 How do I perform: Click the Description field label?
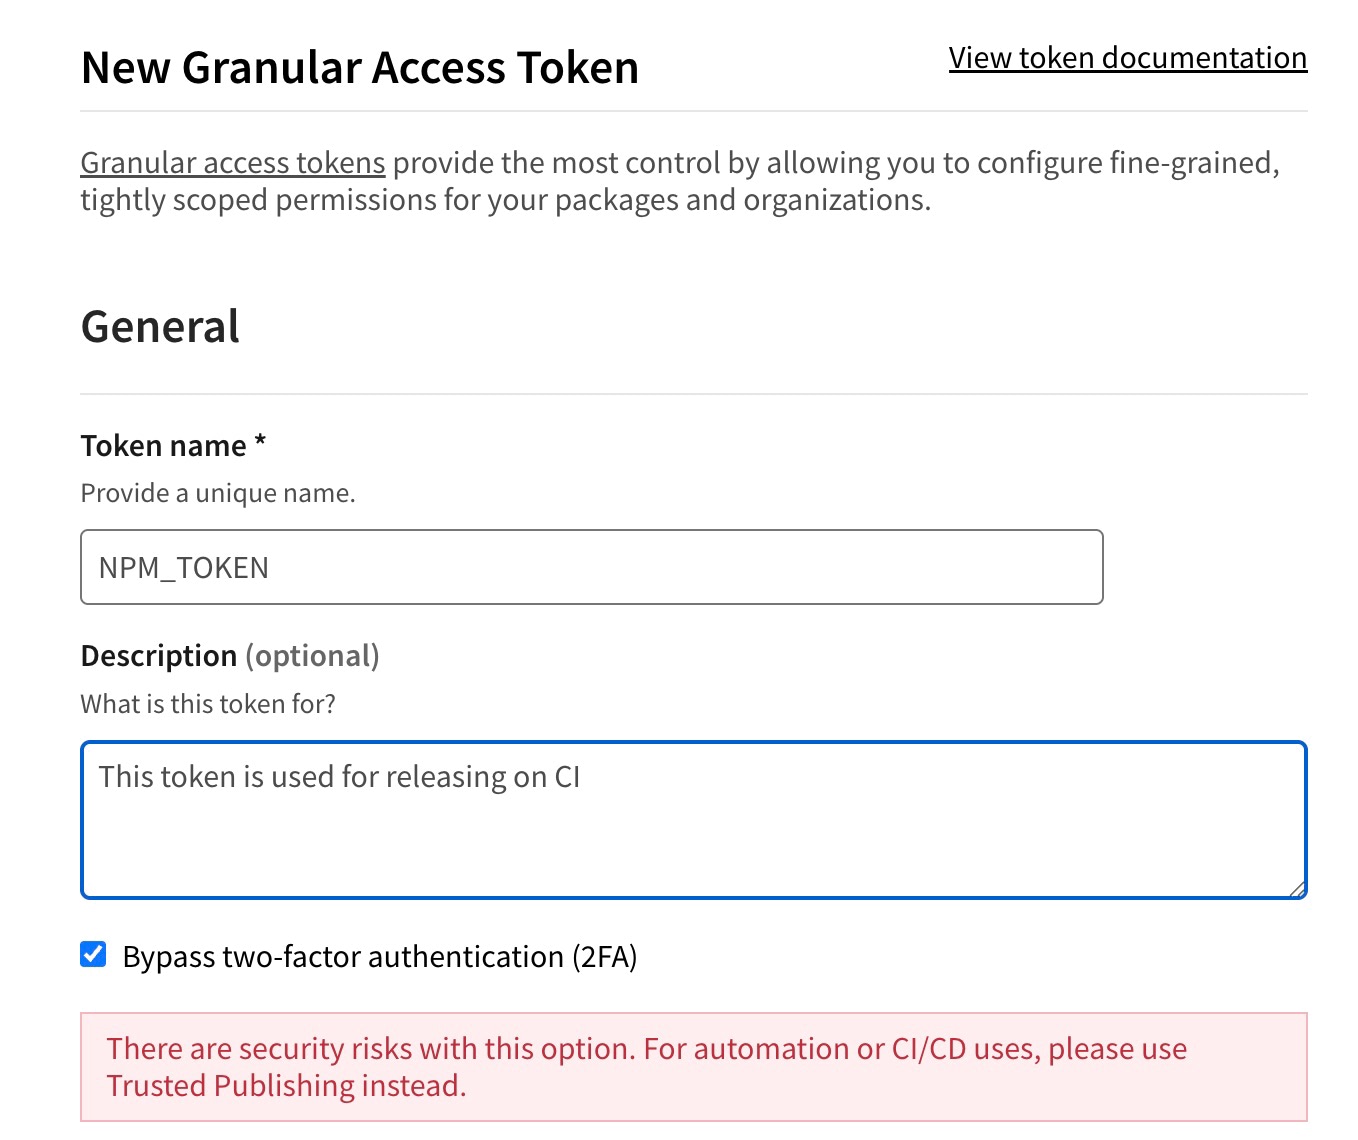pos(158,656)
